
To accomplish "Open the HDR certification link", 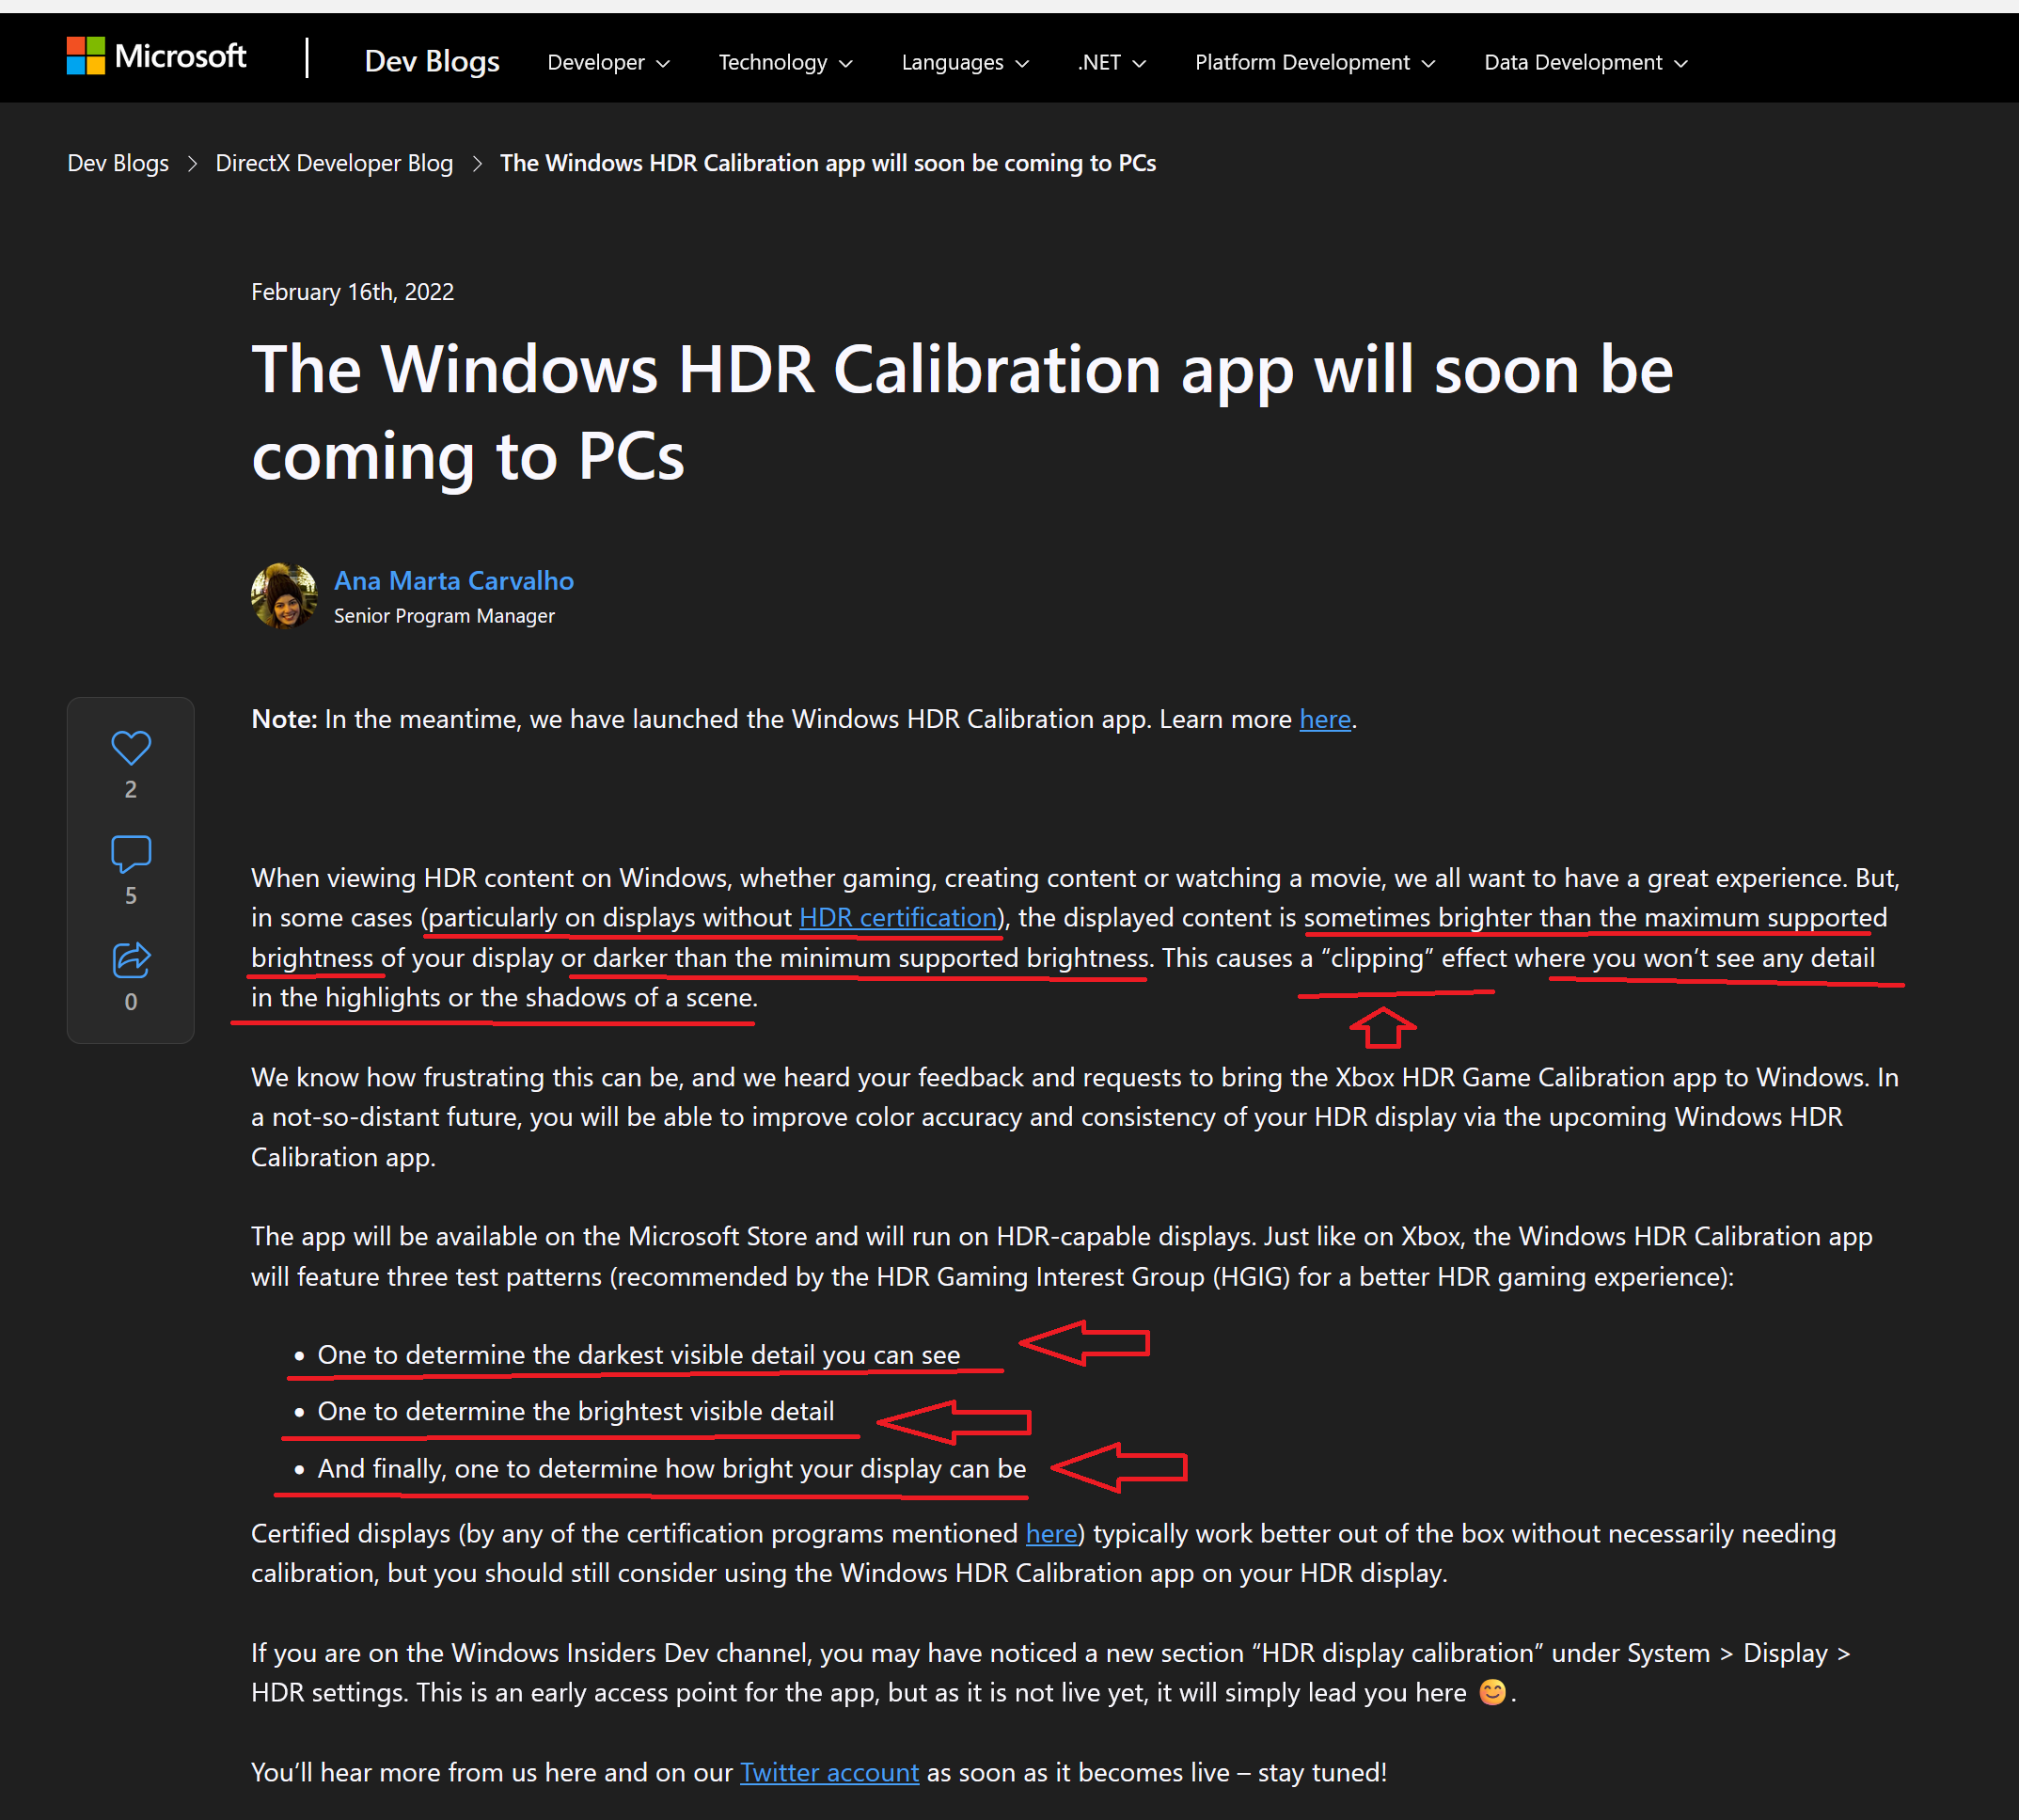I will coord(897,917).
